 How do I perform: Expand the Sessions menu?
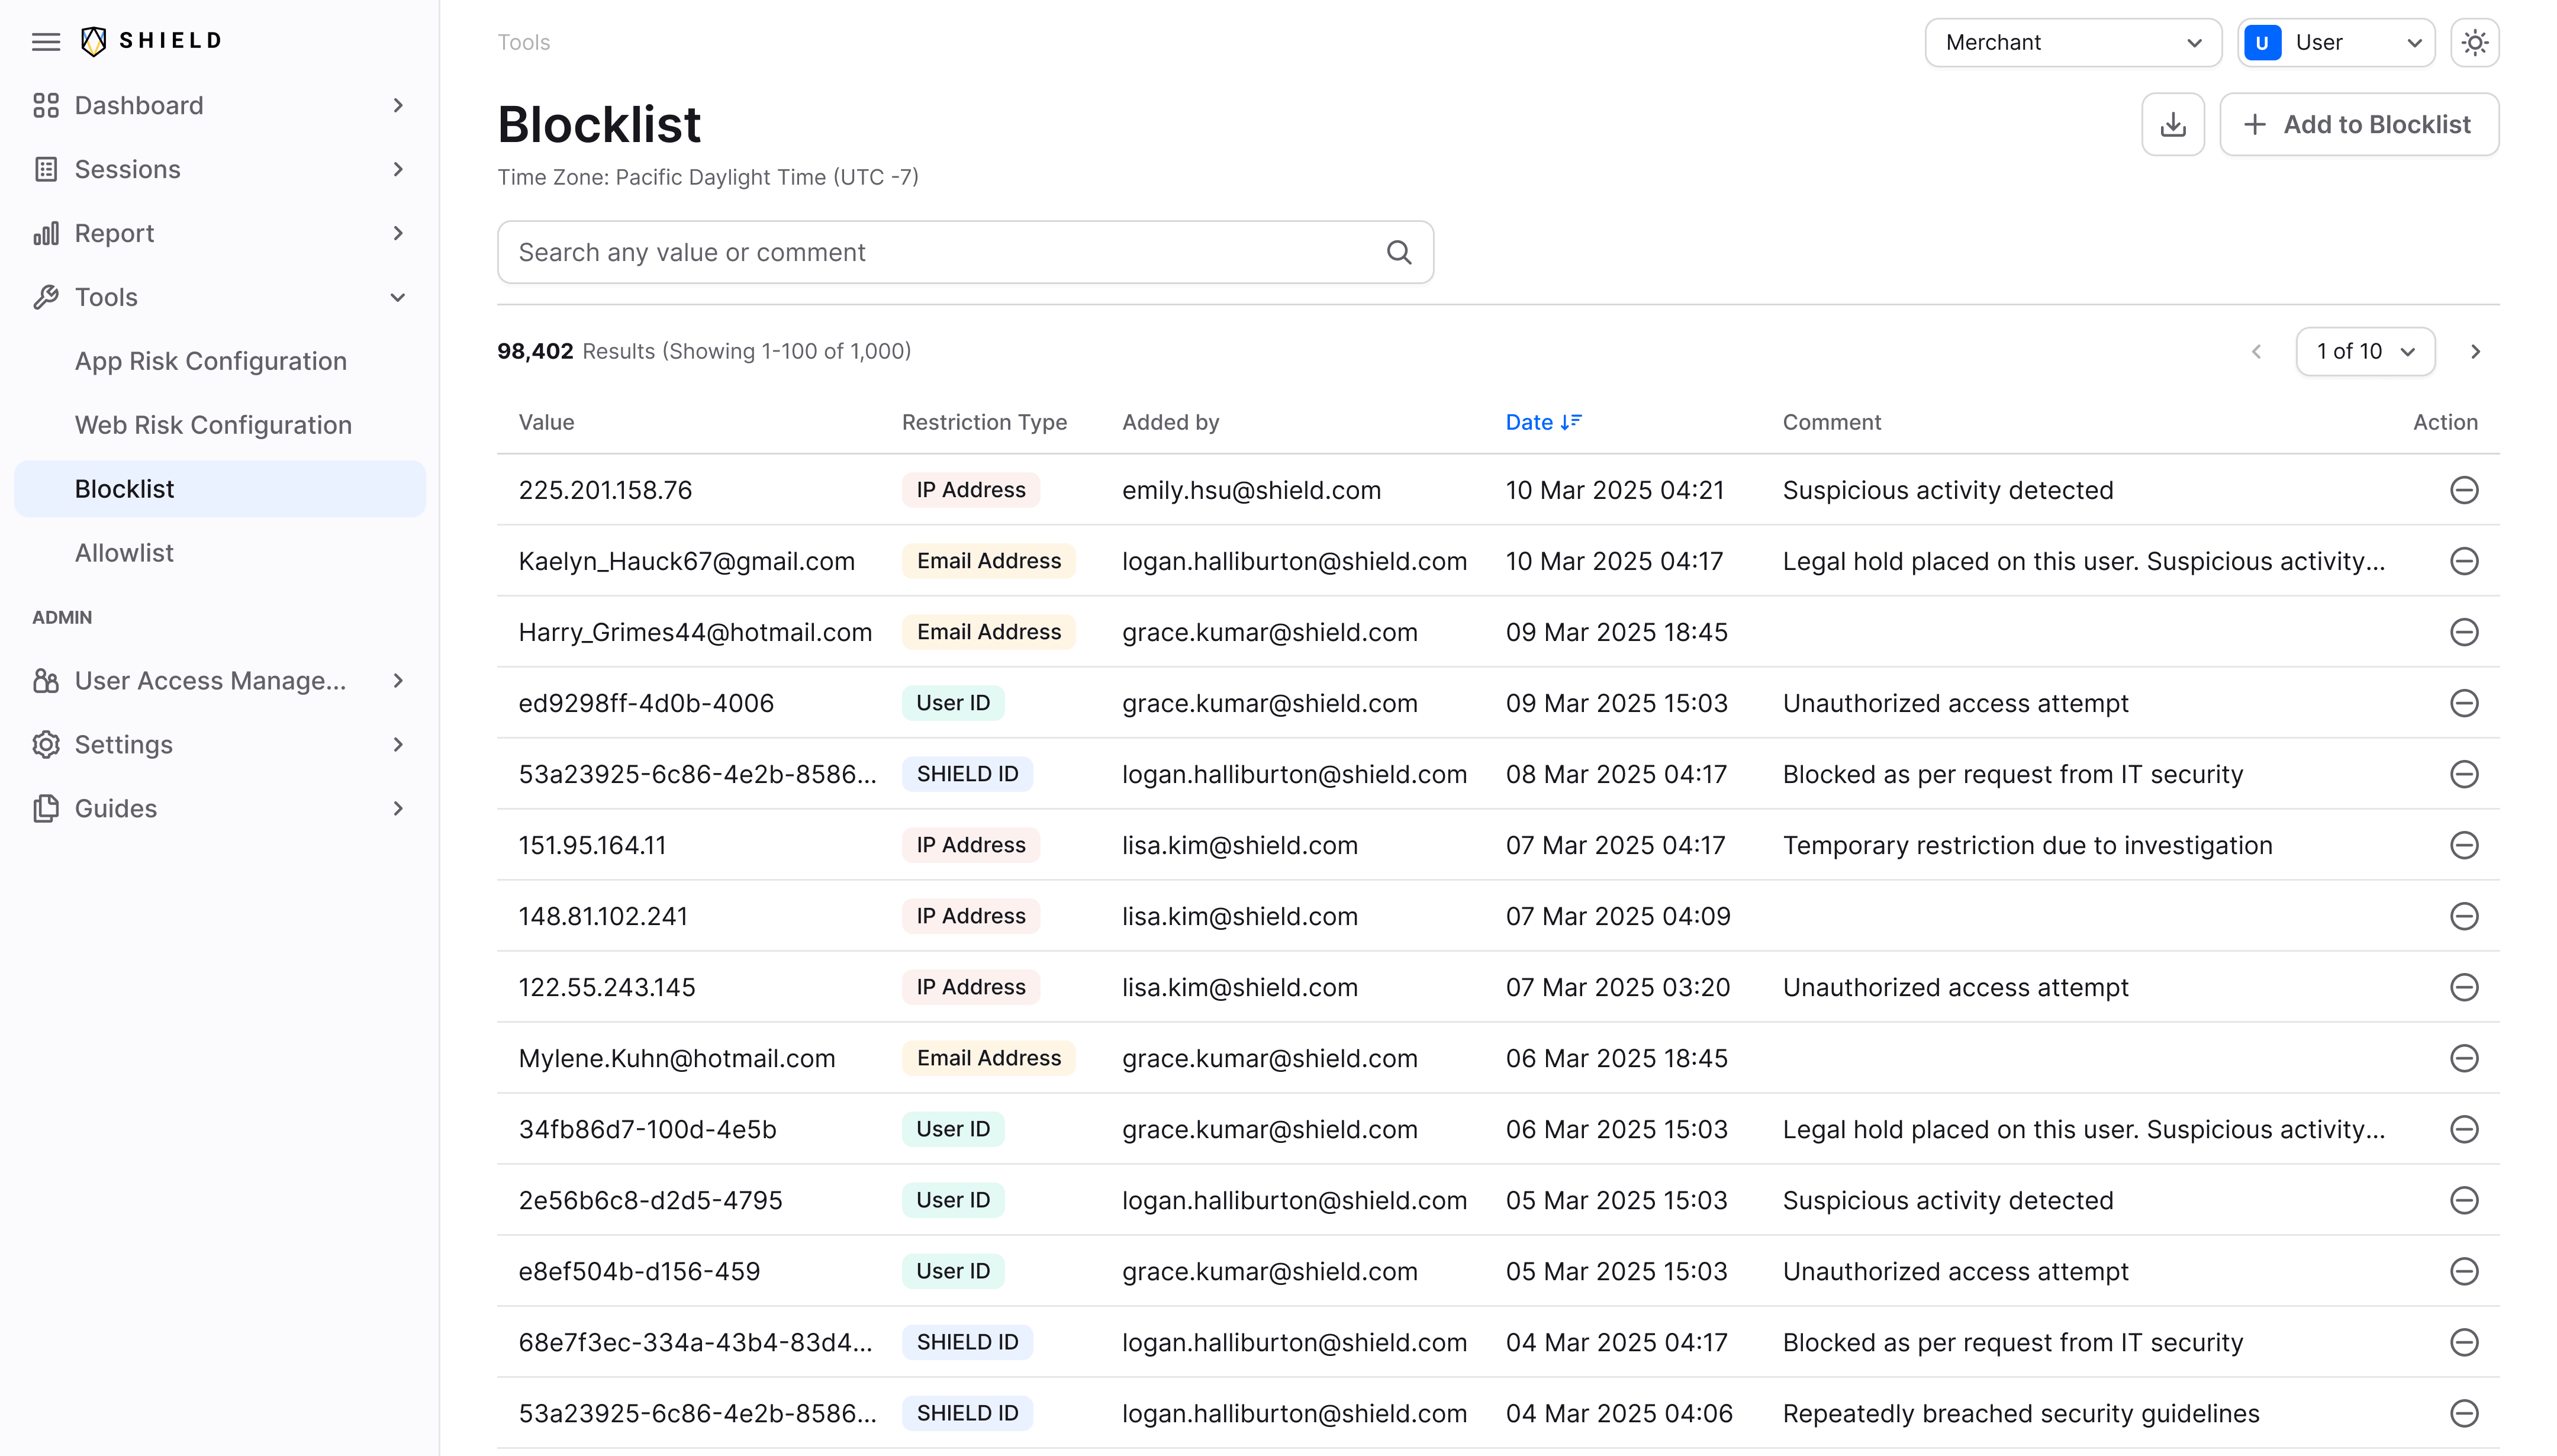220,169
